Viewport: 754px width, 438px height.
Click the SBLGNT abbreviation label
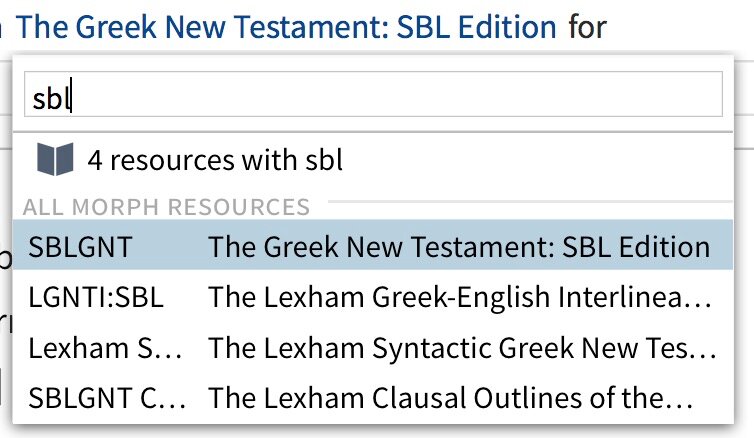[80, 247]
